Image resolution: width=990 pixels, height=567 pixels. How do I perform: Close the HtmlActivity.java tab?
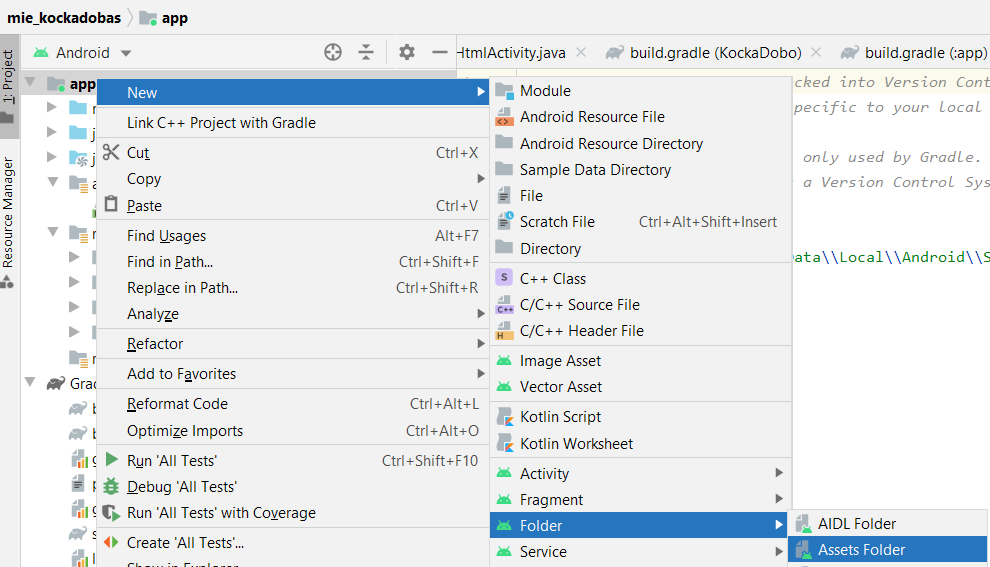(581, 52)
